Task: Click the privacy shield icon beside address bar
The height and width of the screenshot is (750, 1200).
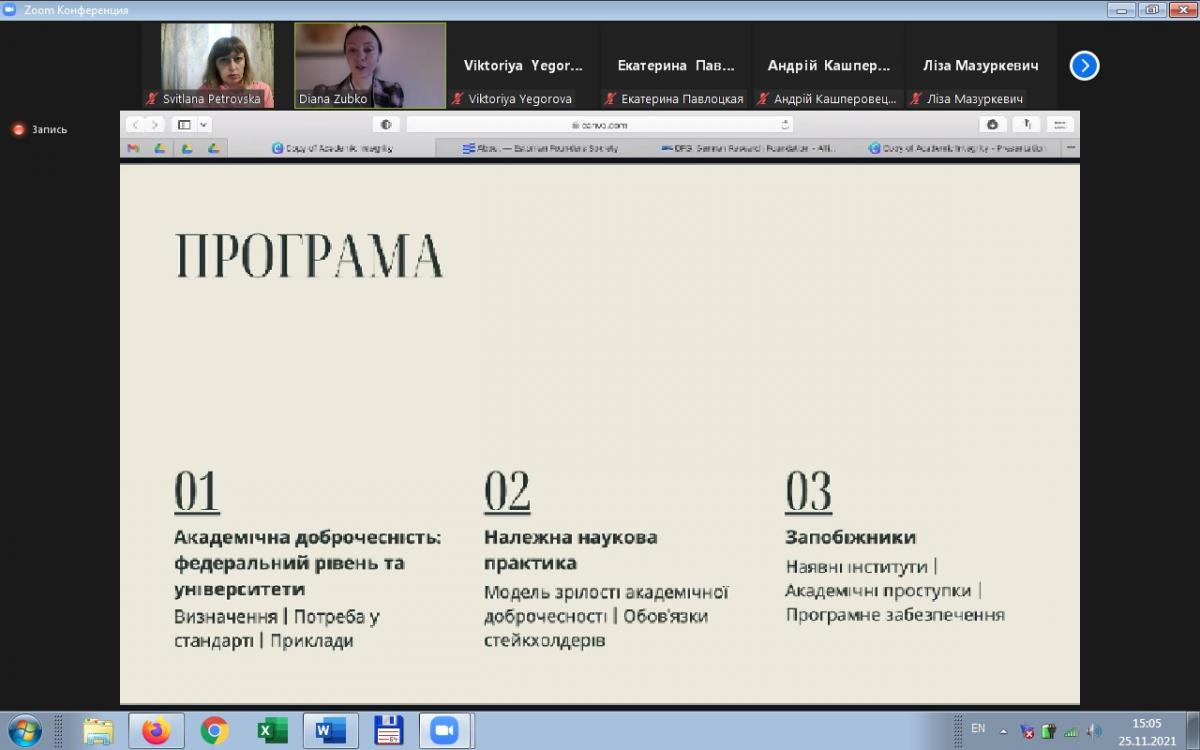Action: [x=386, y=125]
